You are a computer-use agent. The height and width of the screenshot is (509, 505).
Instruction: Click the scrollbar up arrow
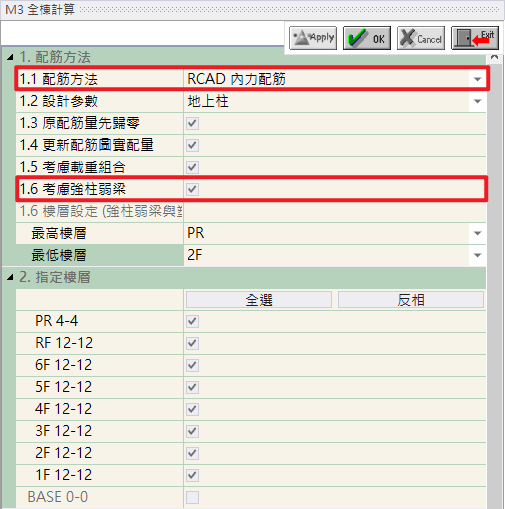[495, 57]
